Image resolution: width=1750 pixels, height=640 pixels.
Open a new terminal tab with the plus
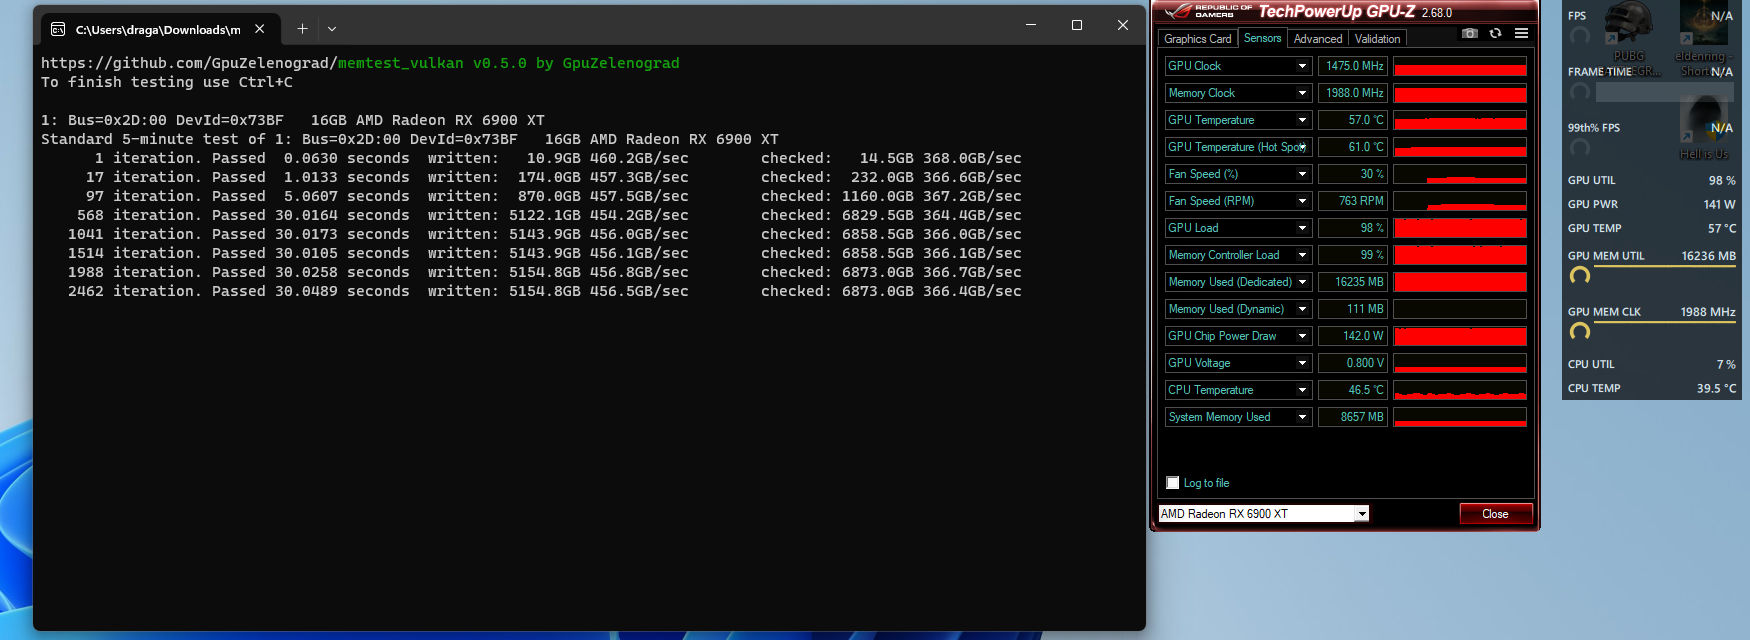302,29
